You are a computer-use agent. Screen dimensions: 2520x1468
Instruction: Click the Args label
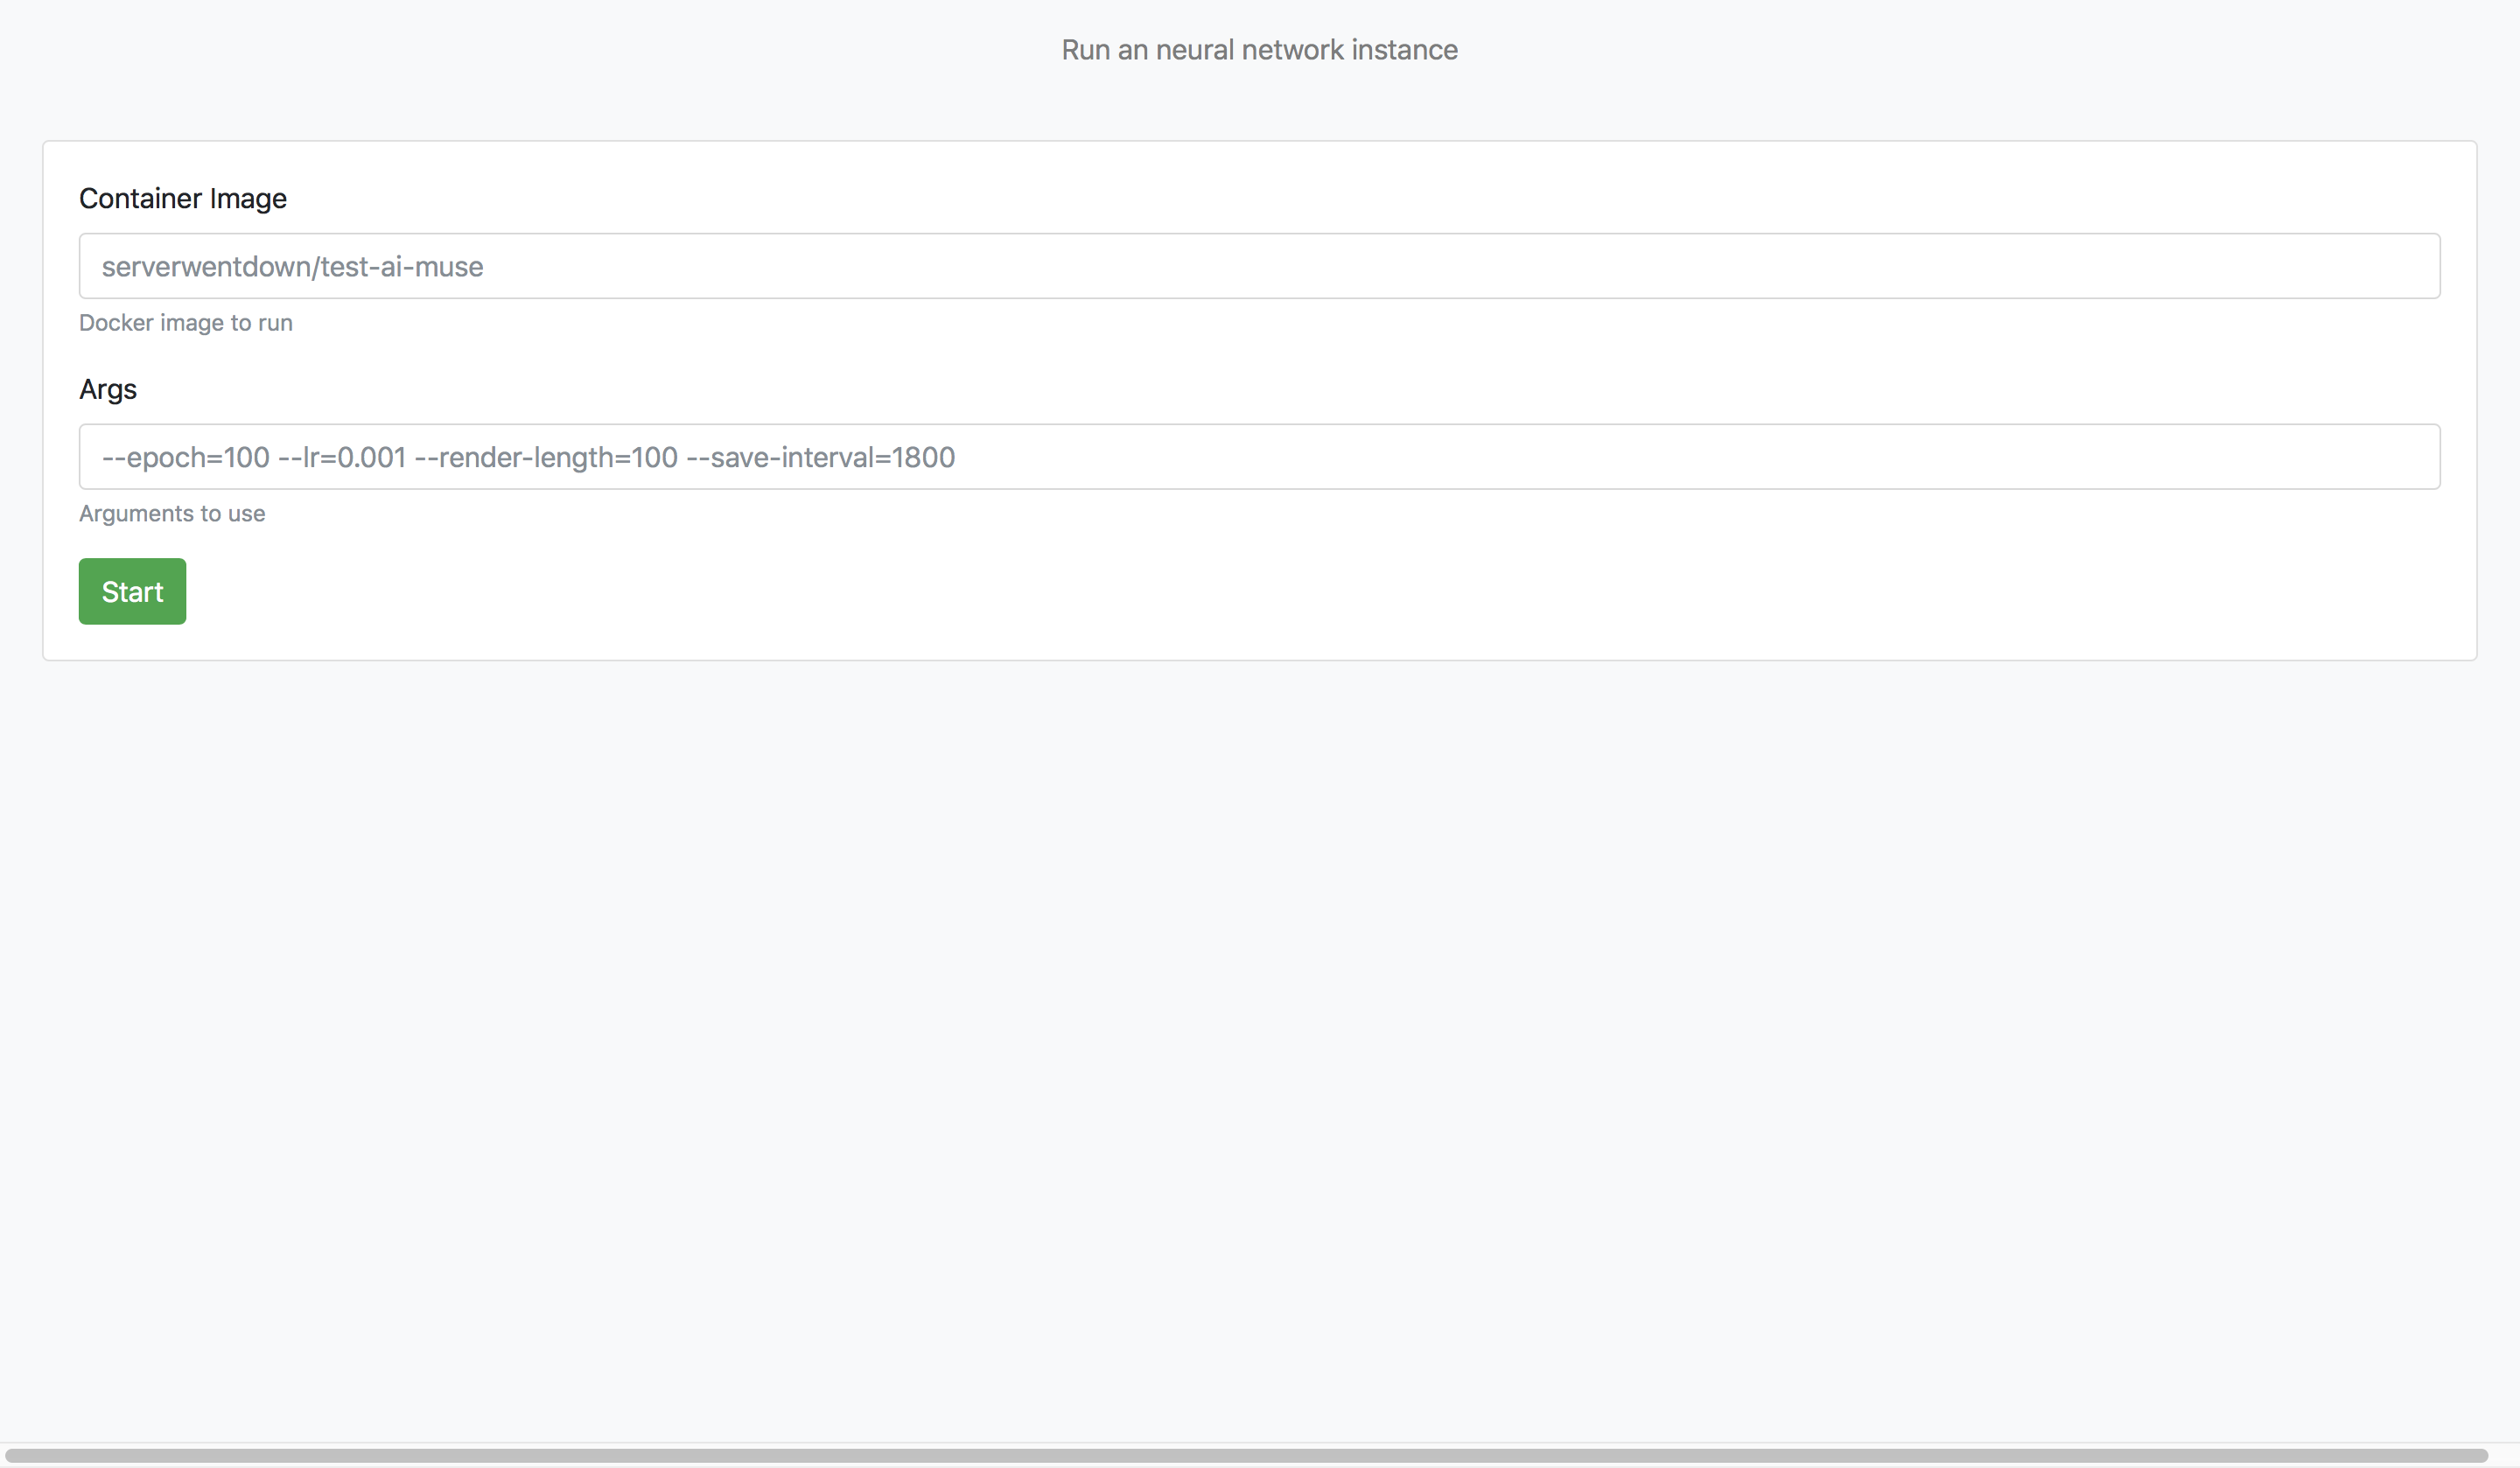108,389
